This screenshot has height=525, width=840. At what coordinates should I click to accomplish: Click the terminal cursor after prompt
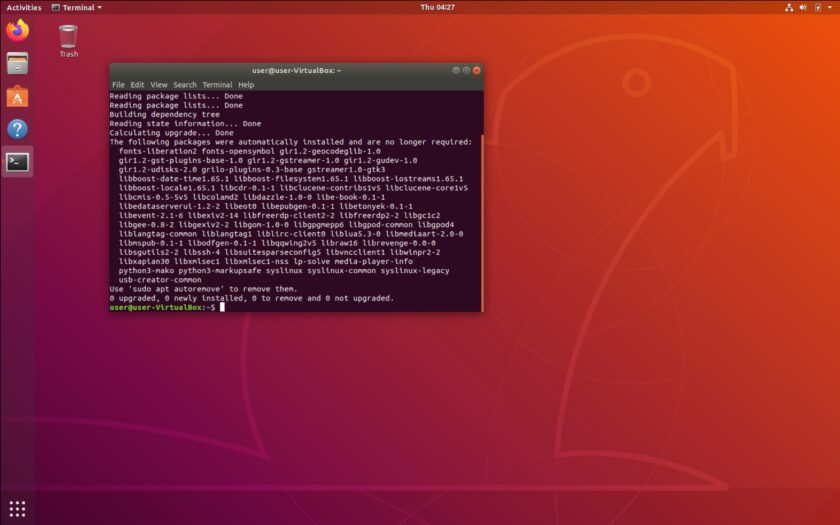pos(222,308)
